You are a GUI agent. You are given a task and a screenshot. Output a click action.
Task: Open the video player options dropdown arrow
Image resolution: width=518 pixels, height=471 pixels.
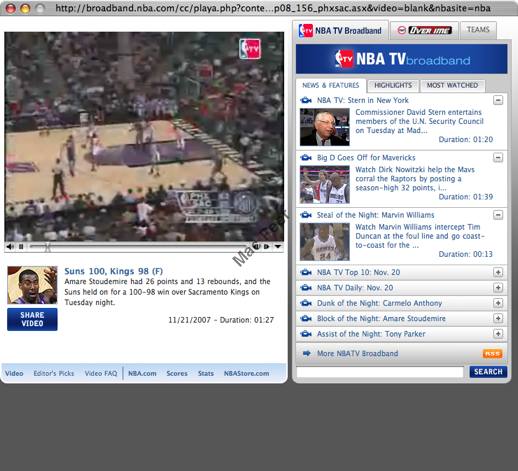click(278, 247)
